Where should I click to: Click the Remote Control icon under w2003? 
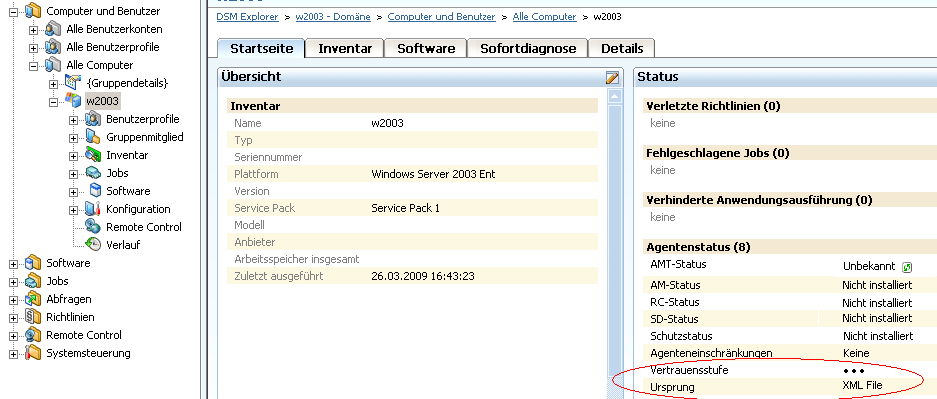93,226
